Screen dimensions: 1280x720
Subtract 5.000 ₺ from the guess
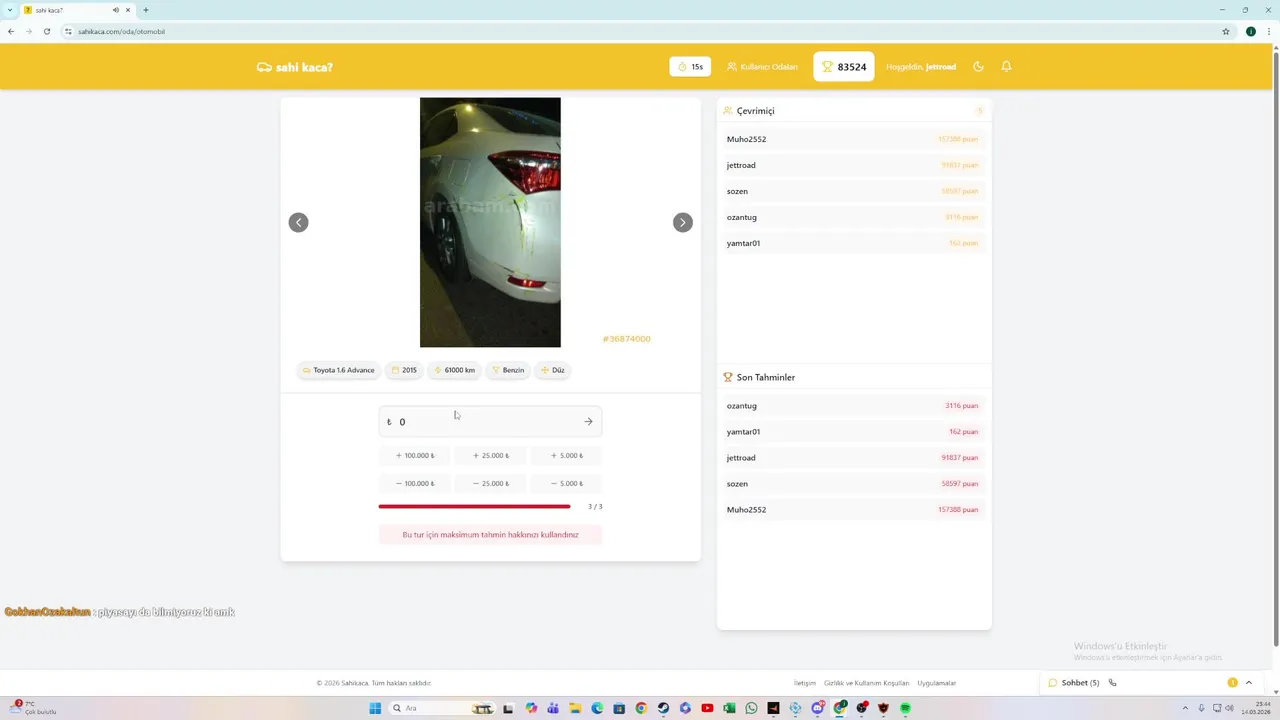tap(566, 484)
